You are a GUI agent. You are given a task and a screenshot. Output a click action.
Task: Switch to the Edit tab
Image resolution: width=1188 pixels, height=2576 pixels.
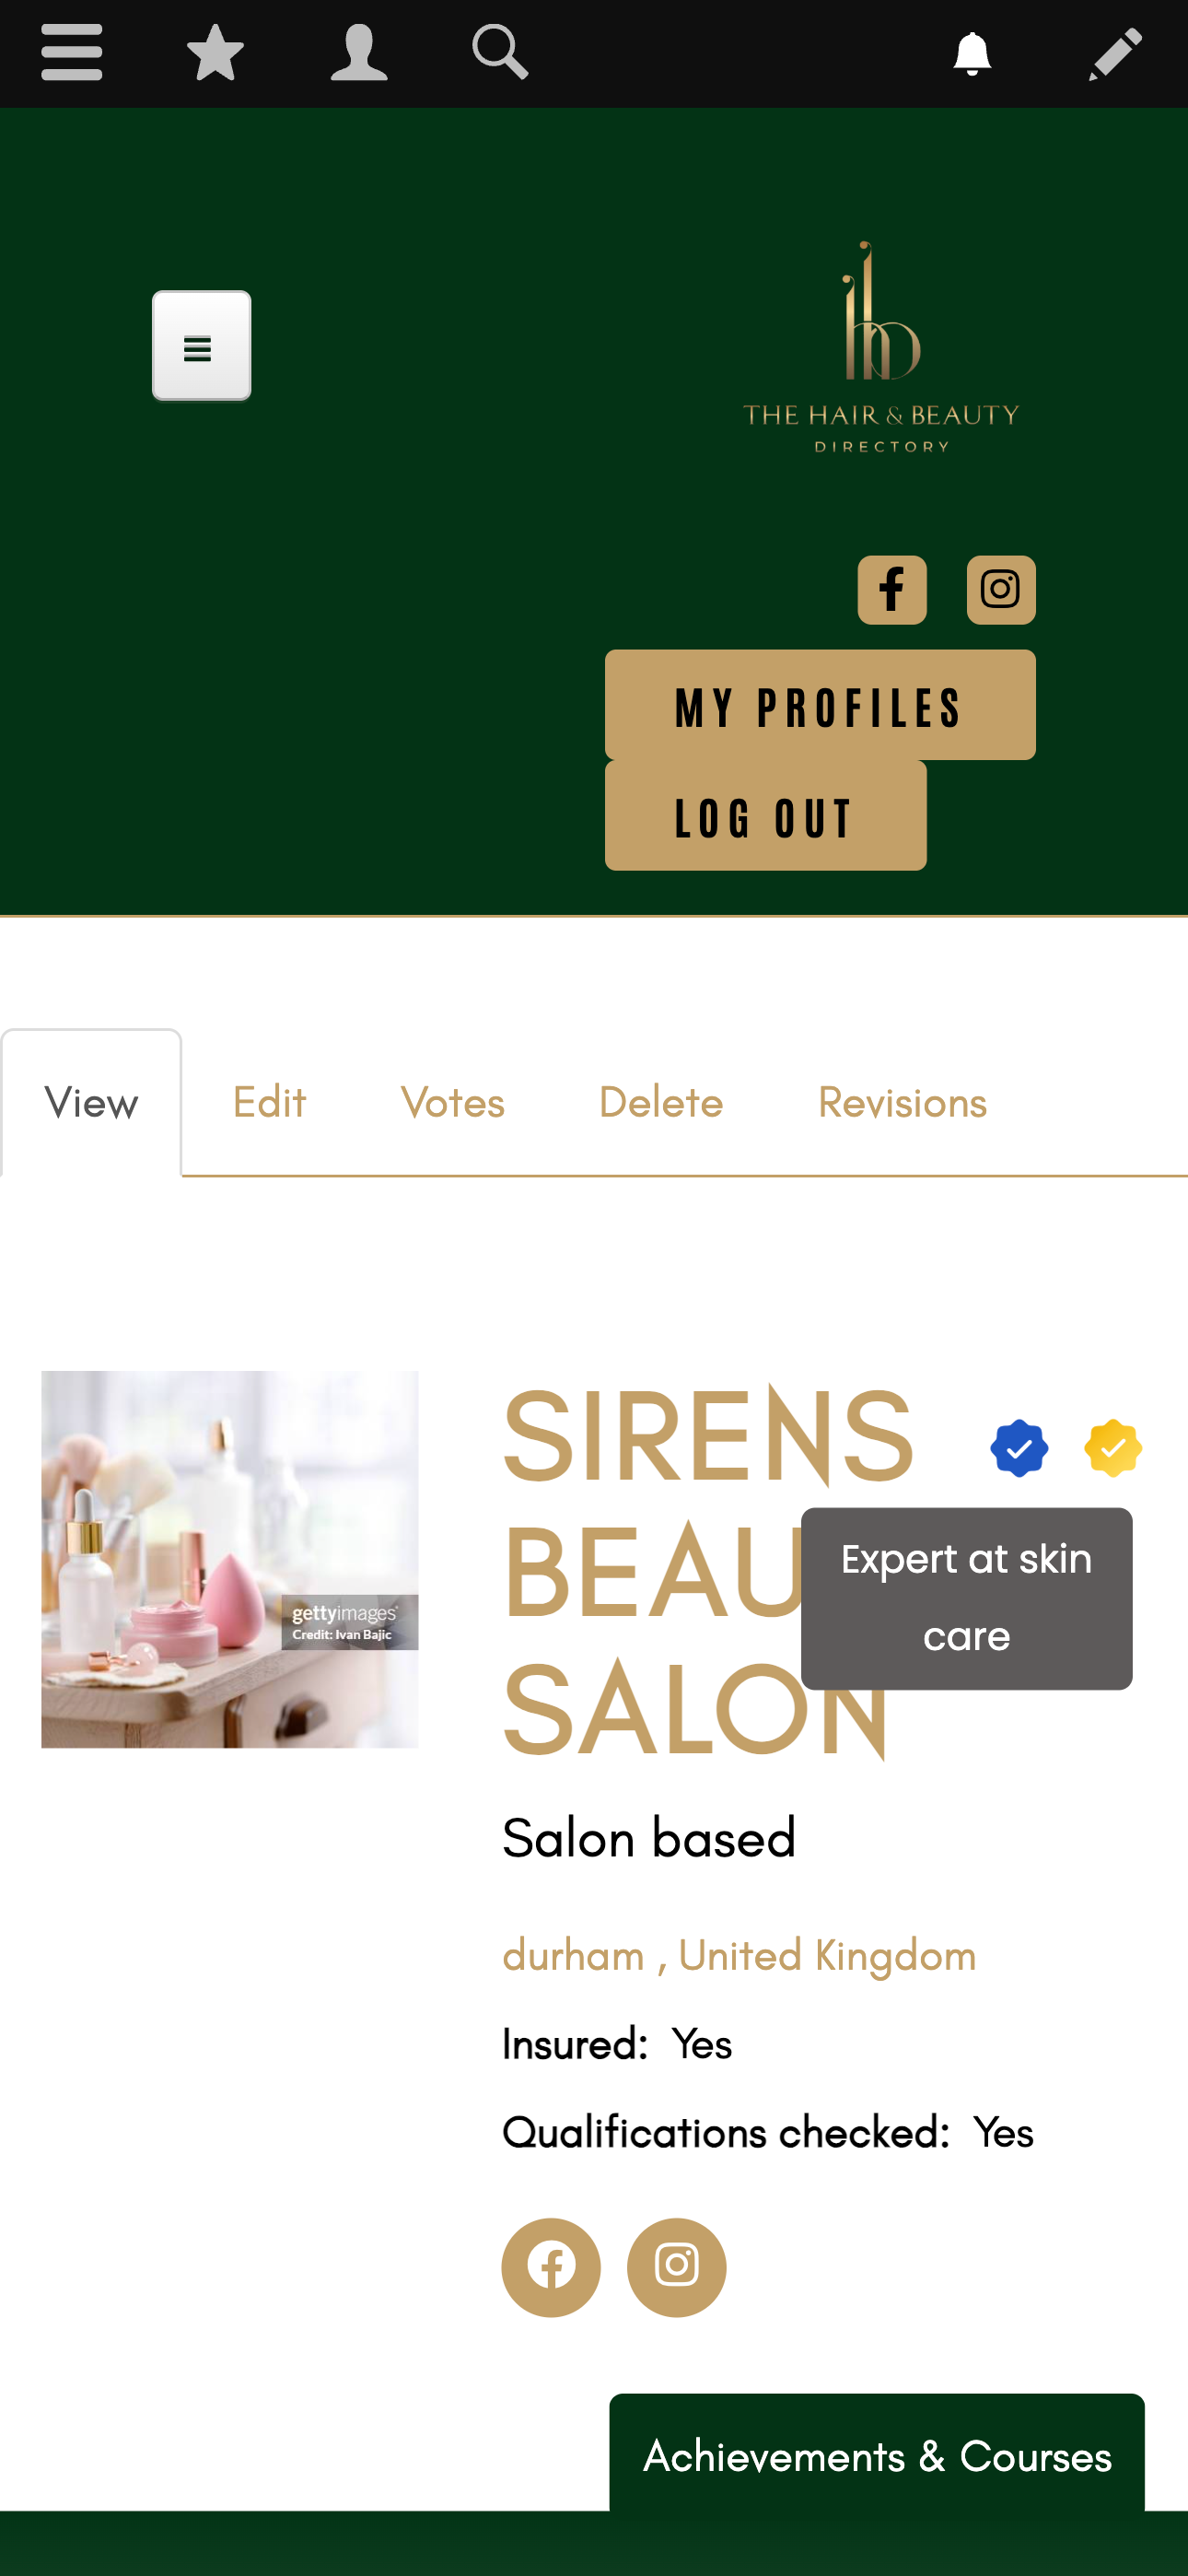tap(269, 1102)
